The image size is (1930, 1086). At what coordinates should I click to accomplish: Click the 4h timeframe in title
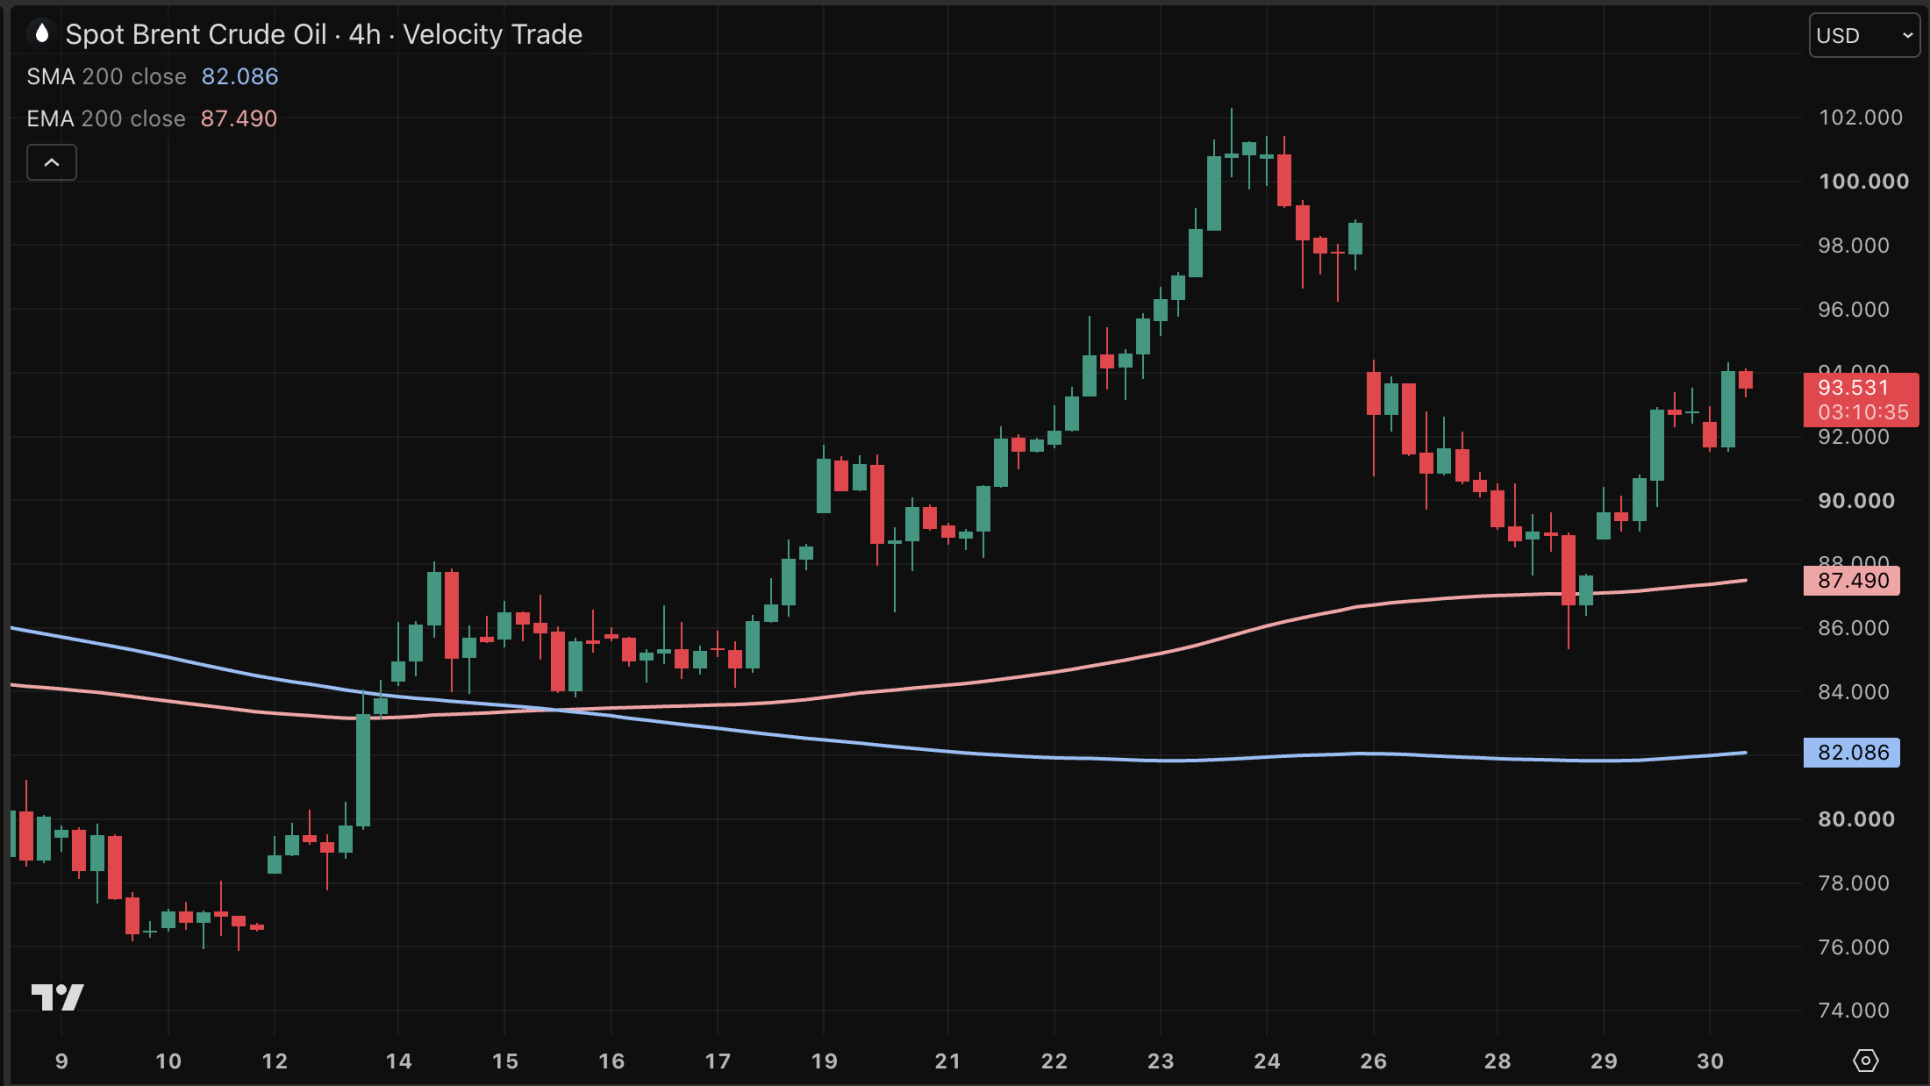click(365, 34)
